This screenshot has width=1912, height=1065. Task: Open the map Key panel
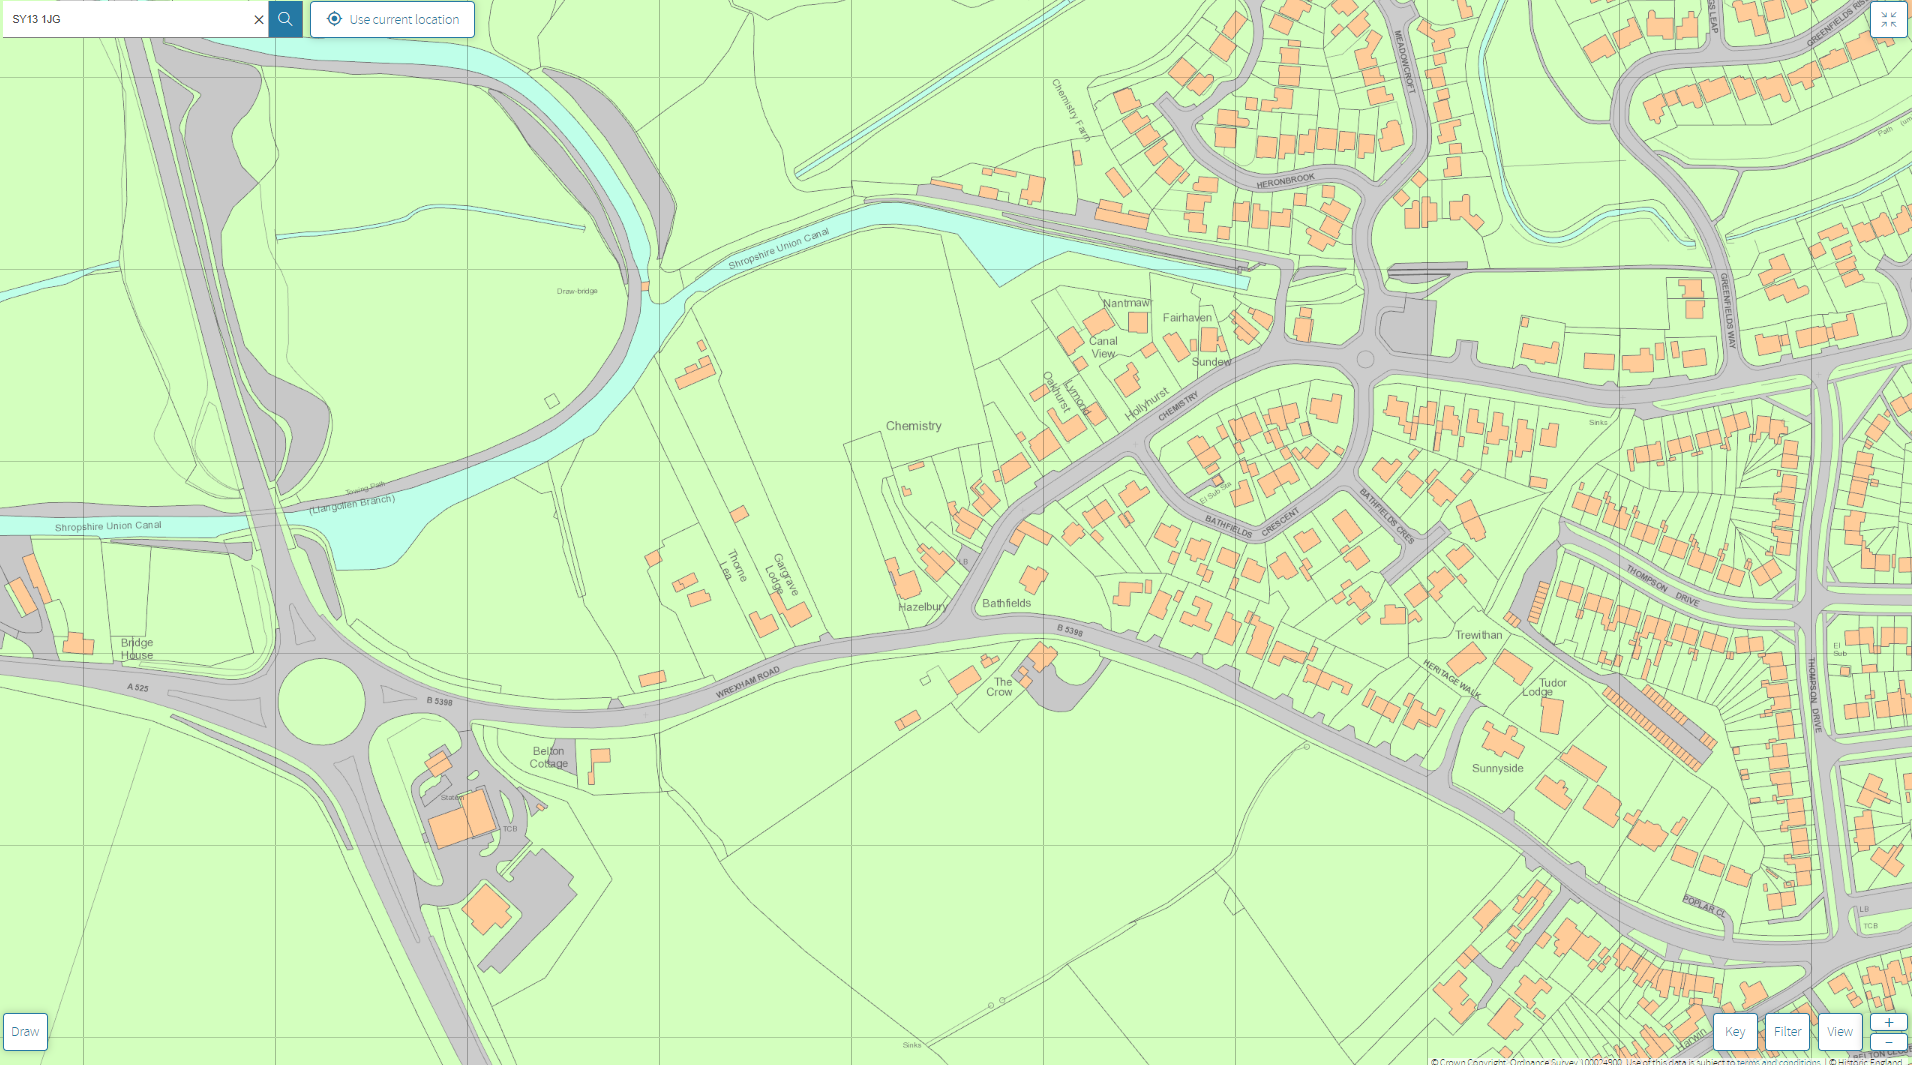click(x=1735, y=1032)
